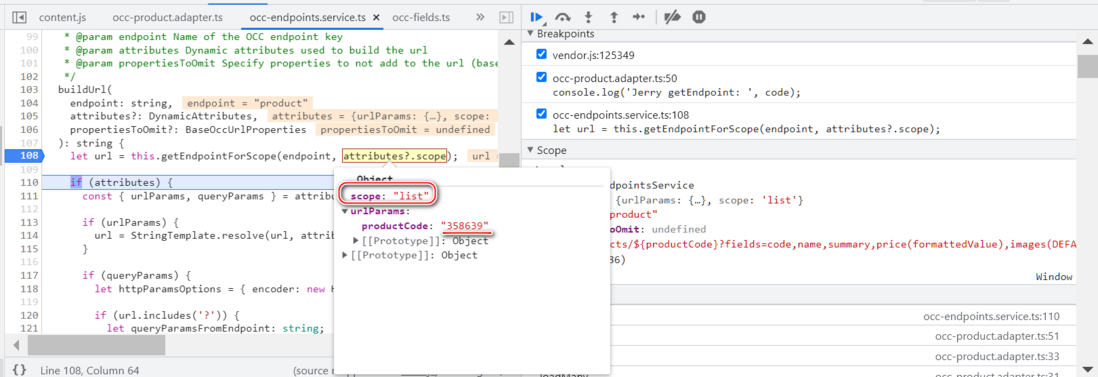Image resolution: width=1098 pixels, height=377 pixels.
Task: Collapse the Breakpoints section
Action: click(x=531, y=34)
